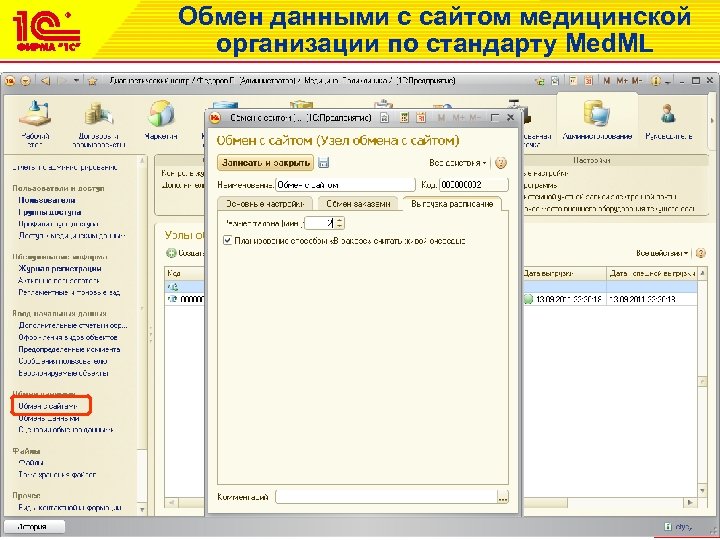Click the calculator icon in dialog title bar
Image resolution: width=720 pixels, height=540 pixels.
[x=404, y=118]
